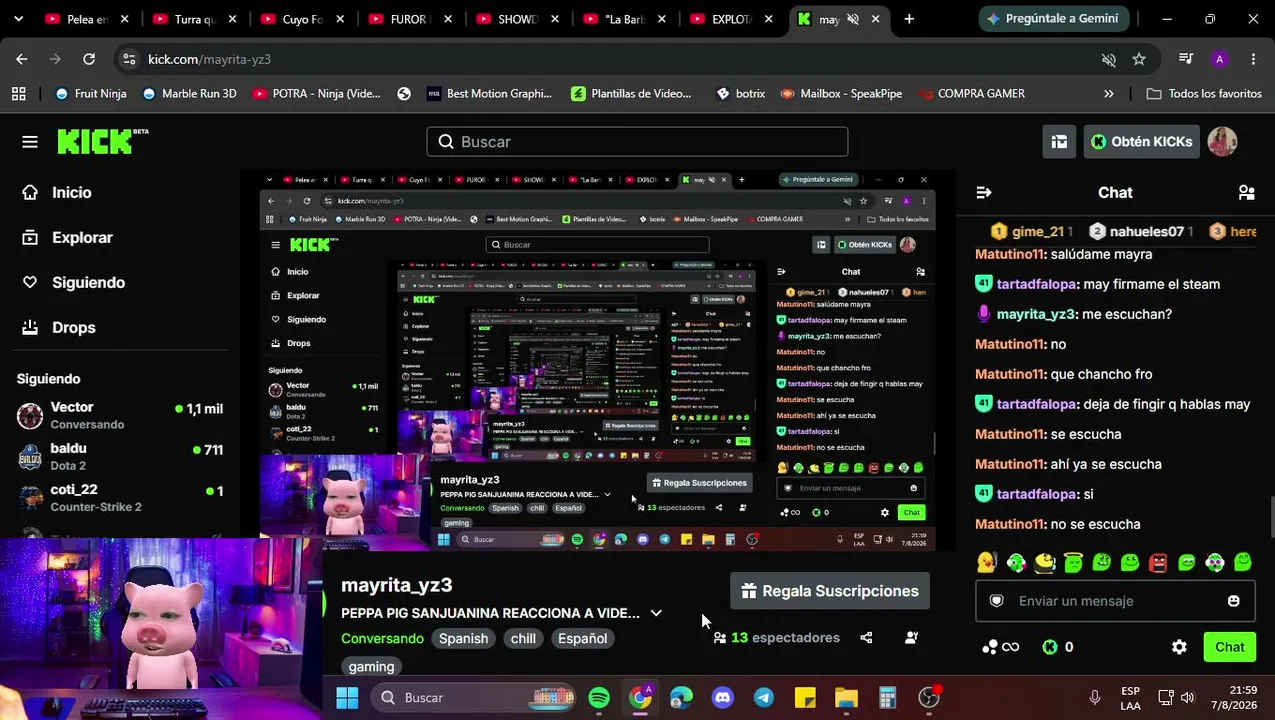Bookmark this page with the star icon
The height and width of the screenshot is (720, 1275).
click(x=1139, y=59)
